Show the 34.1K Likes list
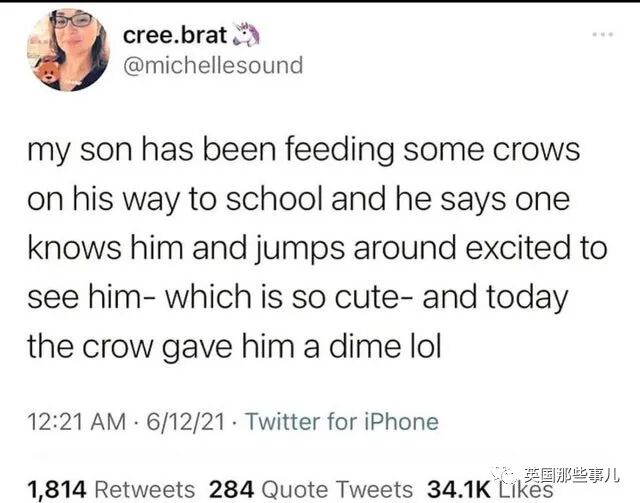640x503 pixels. [x=490, y=489]
